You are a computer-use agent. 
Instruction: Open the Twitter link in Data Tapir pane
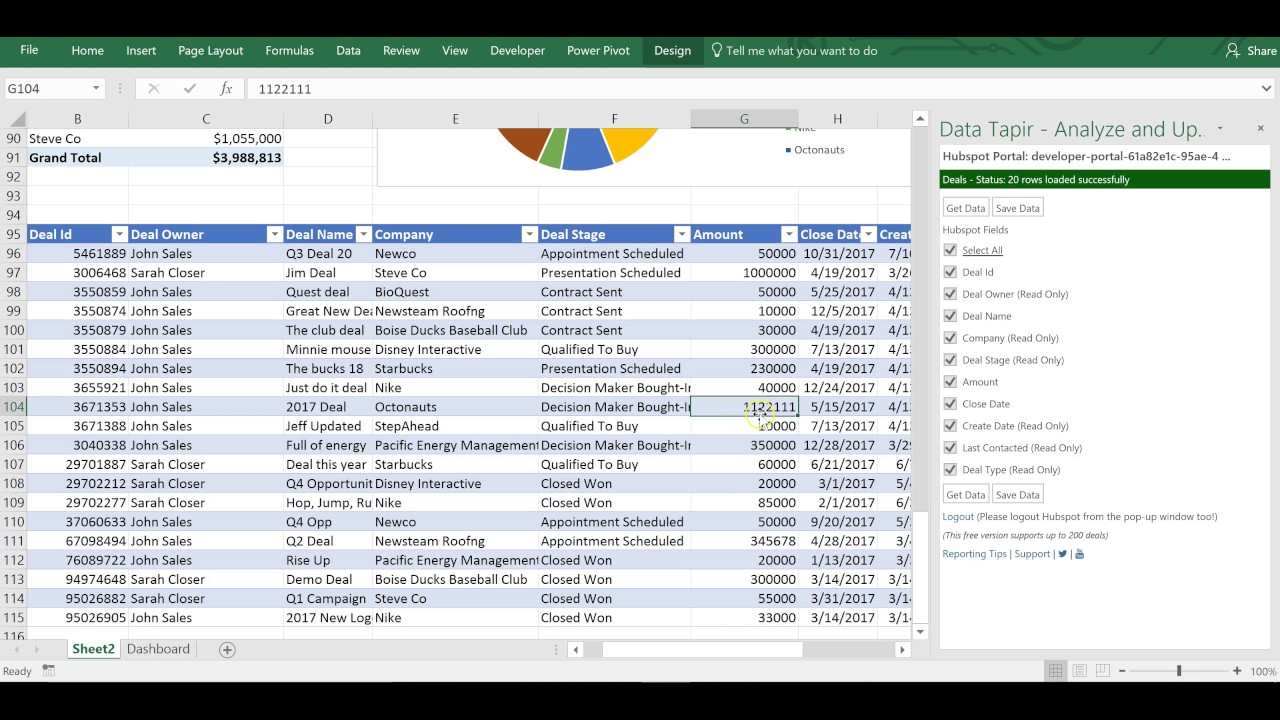click(x=1063, y=554)
